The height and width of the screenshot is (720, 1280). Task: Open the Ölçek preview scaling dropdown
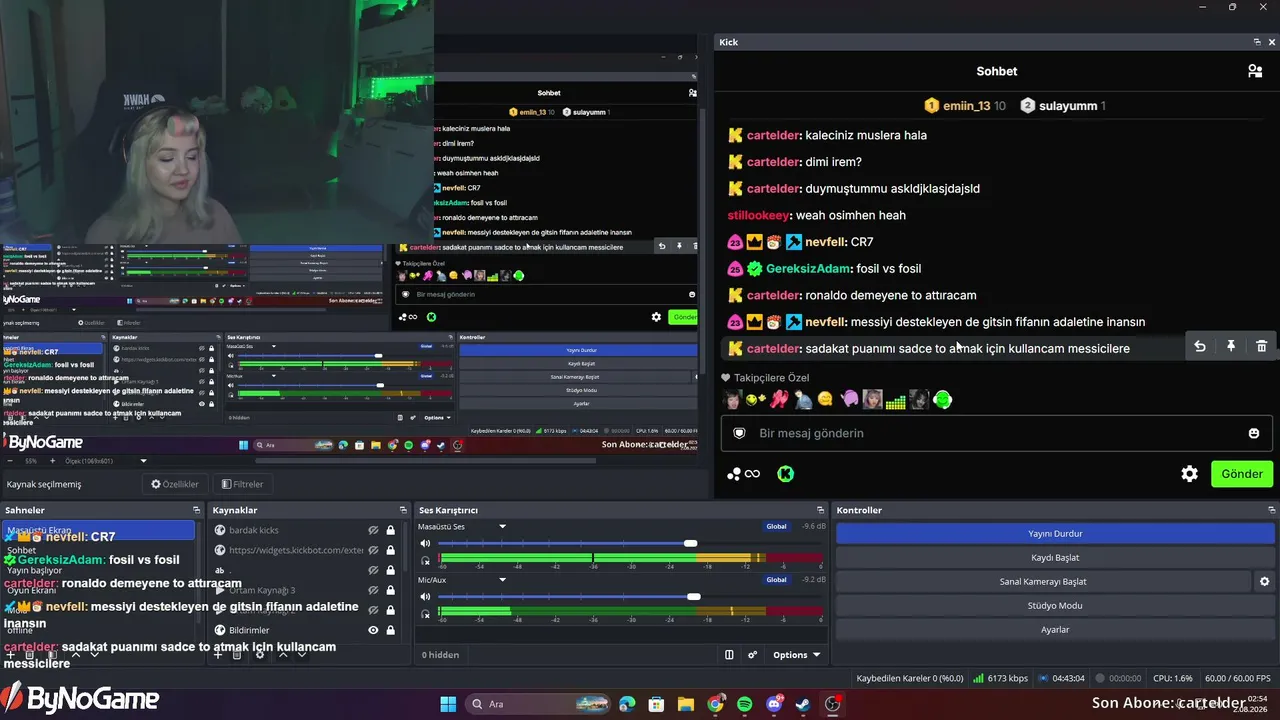click(143, 461)
